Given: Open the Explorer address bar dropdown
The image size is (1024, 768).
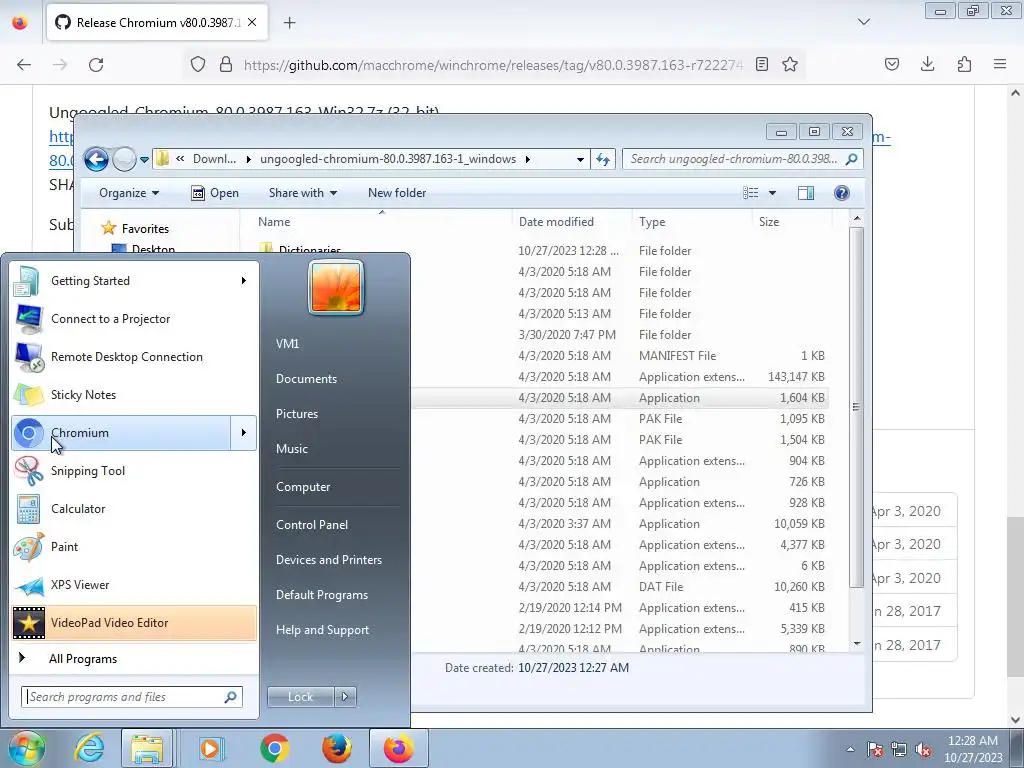Looking at the screenshot, I should click(x=580, y=159).
